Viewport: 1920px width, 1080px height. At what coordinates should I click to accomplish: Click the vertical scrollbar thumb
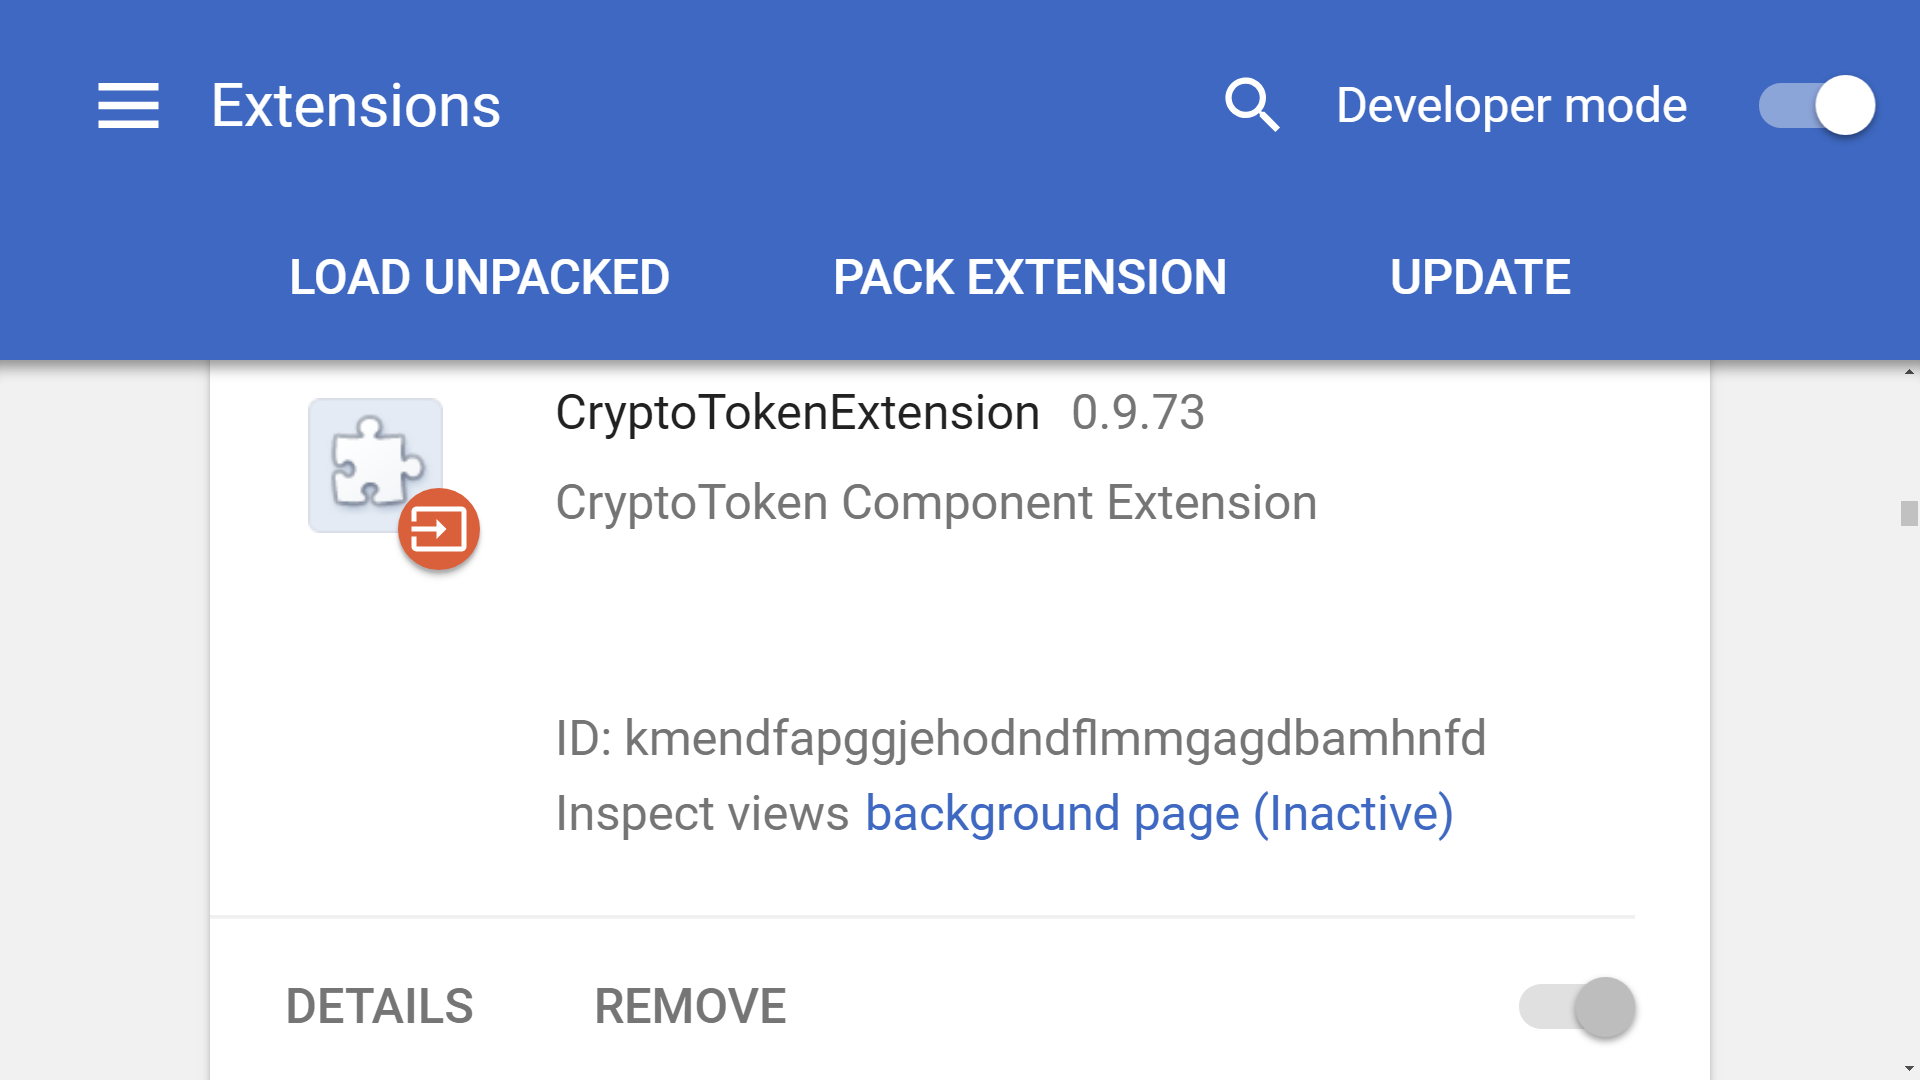(x=1909, y=513)
